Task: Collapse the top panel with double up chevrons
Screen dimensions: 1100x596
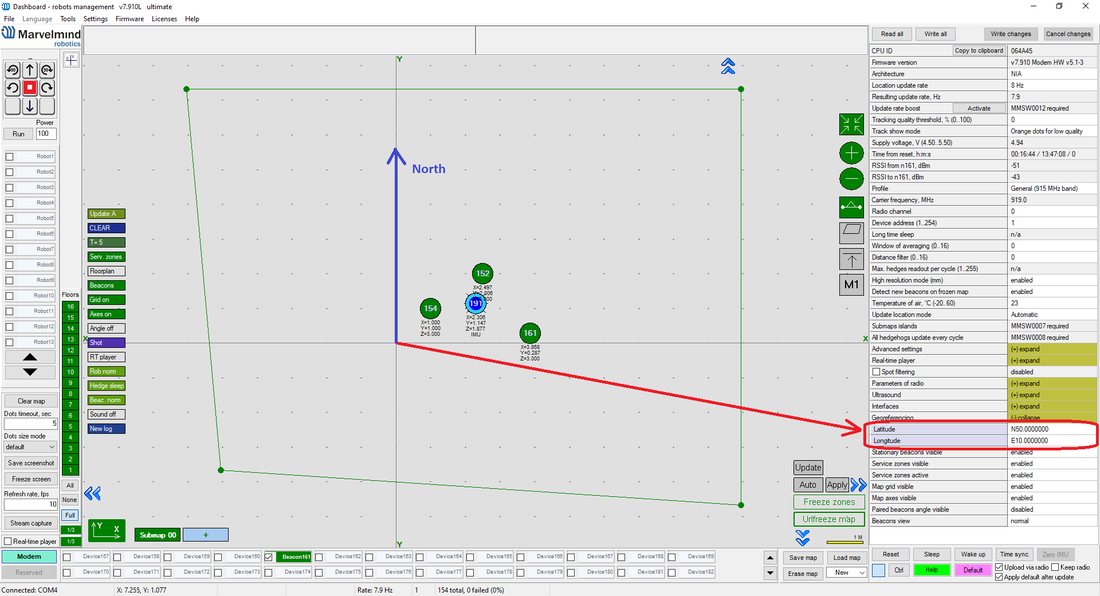Action: click(728, 67)
